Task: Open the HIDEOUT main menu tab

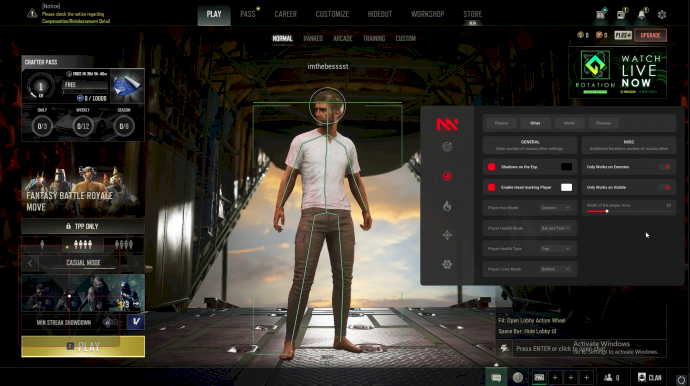Action: [380, 14]
